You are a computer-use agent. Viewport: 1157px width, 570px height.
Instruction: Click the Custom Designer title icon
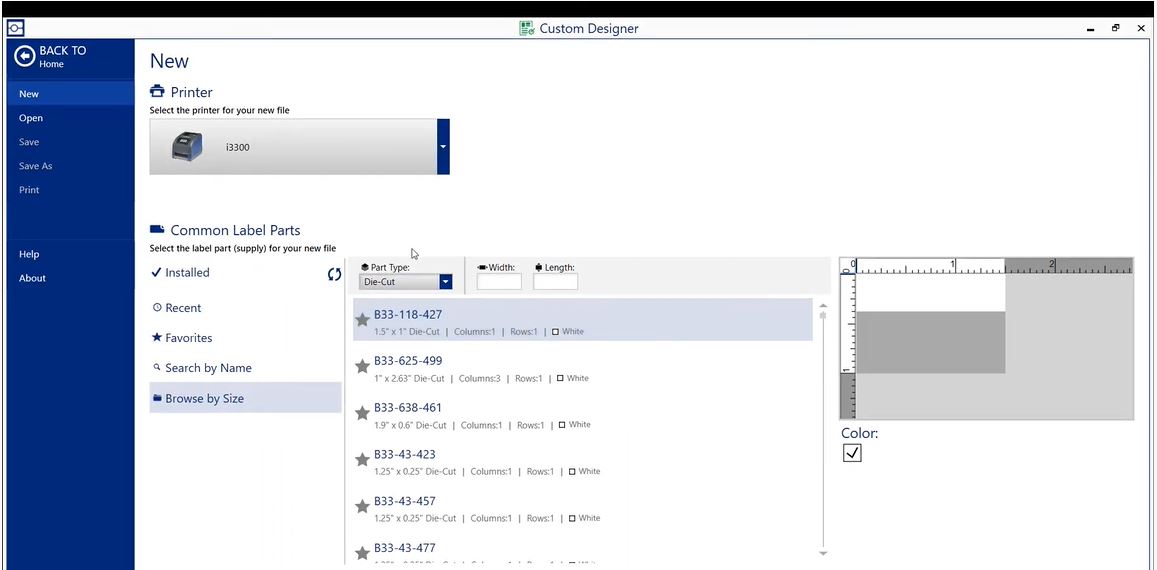pyautogui.click(x=527, y=28)
